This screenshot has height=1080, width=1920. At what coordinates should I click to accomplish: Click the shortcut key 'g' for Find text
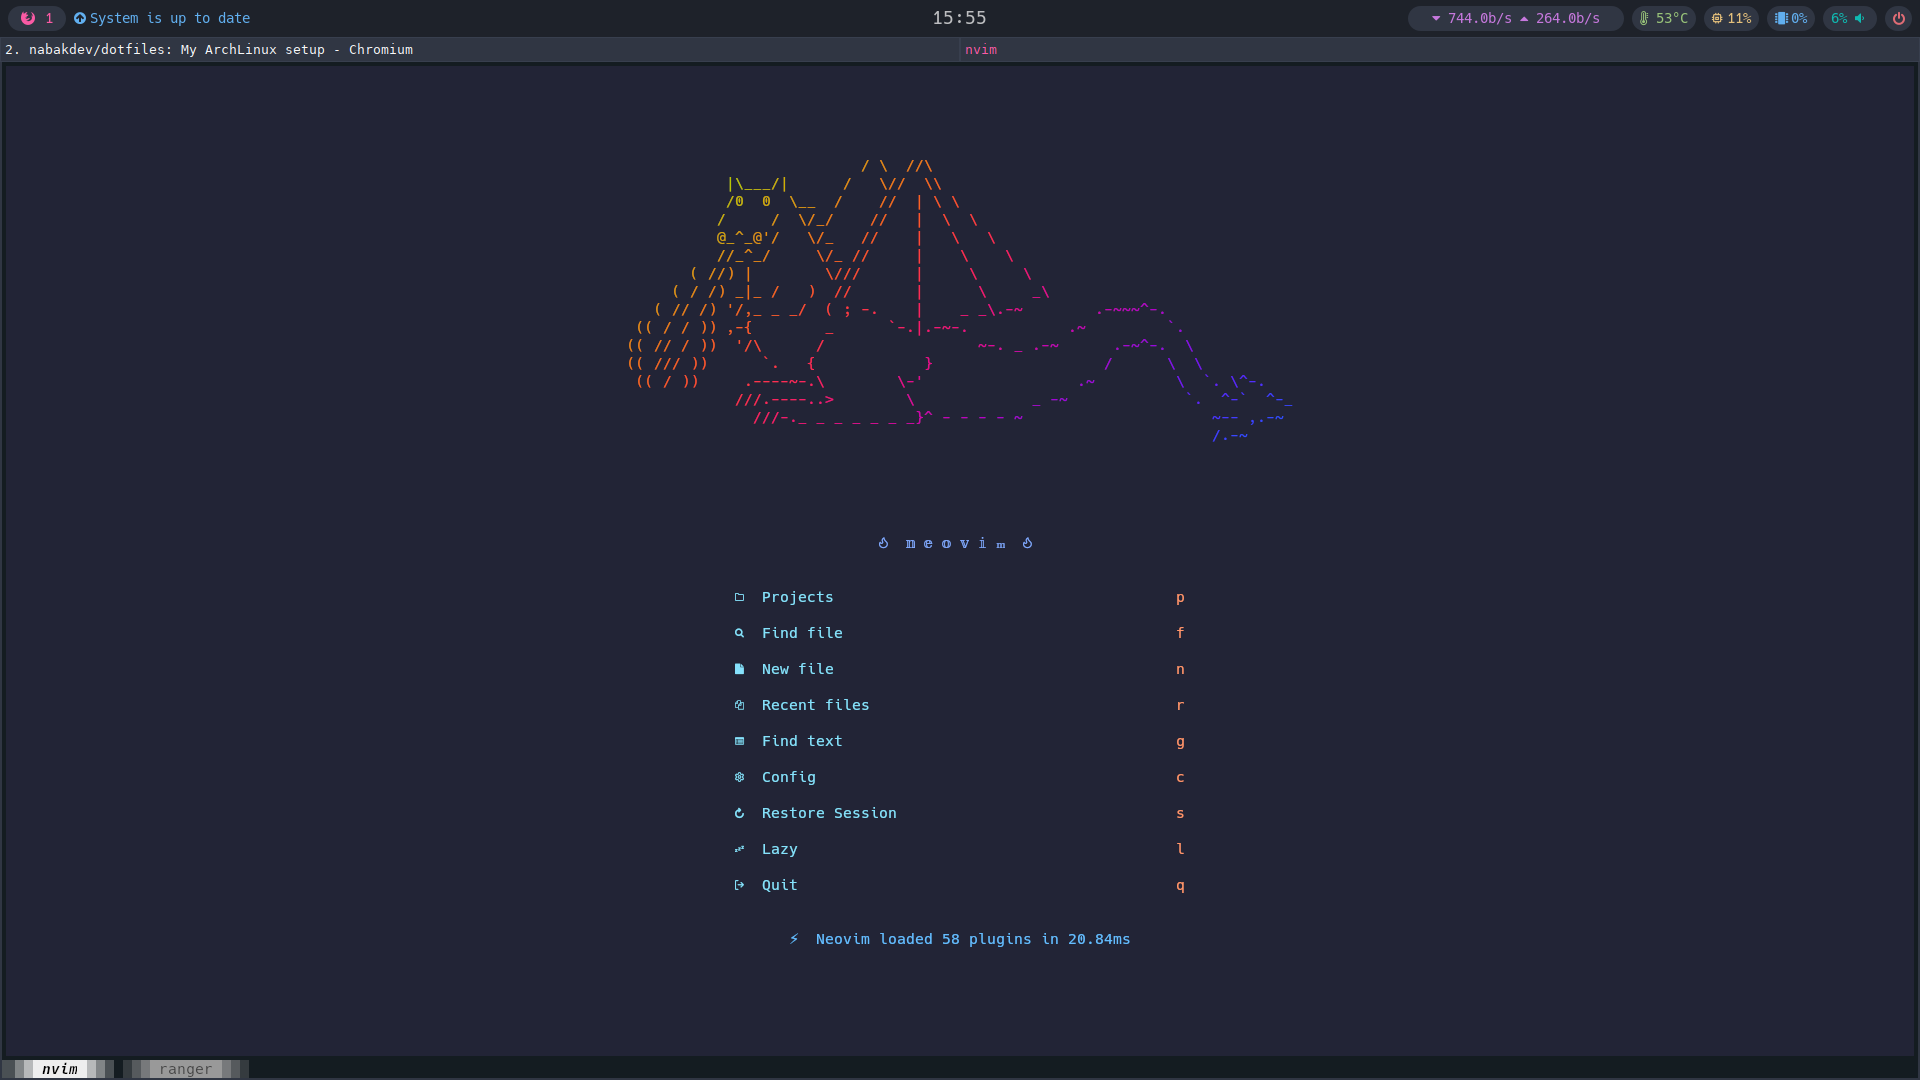click(x=1180, y=742)
